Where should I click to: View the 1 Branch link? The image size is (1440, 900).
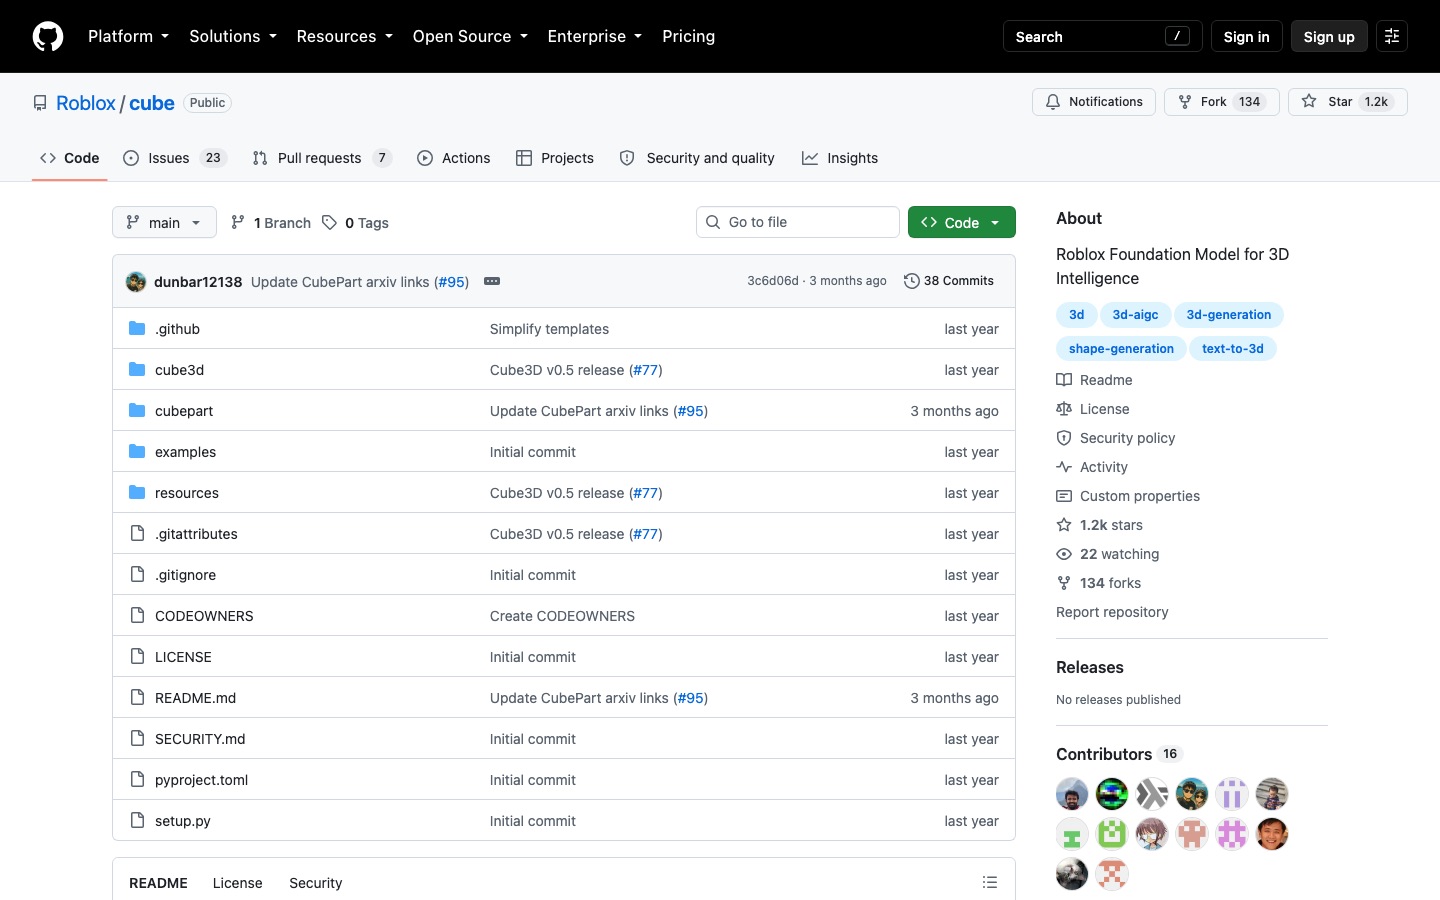(x=271, y=223)
